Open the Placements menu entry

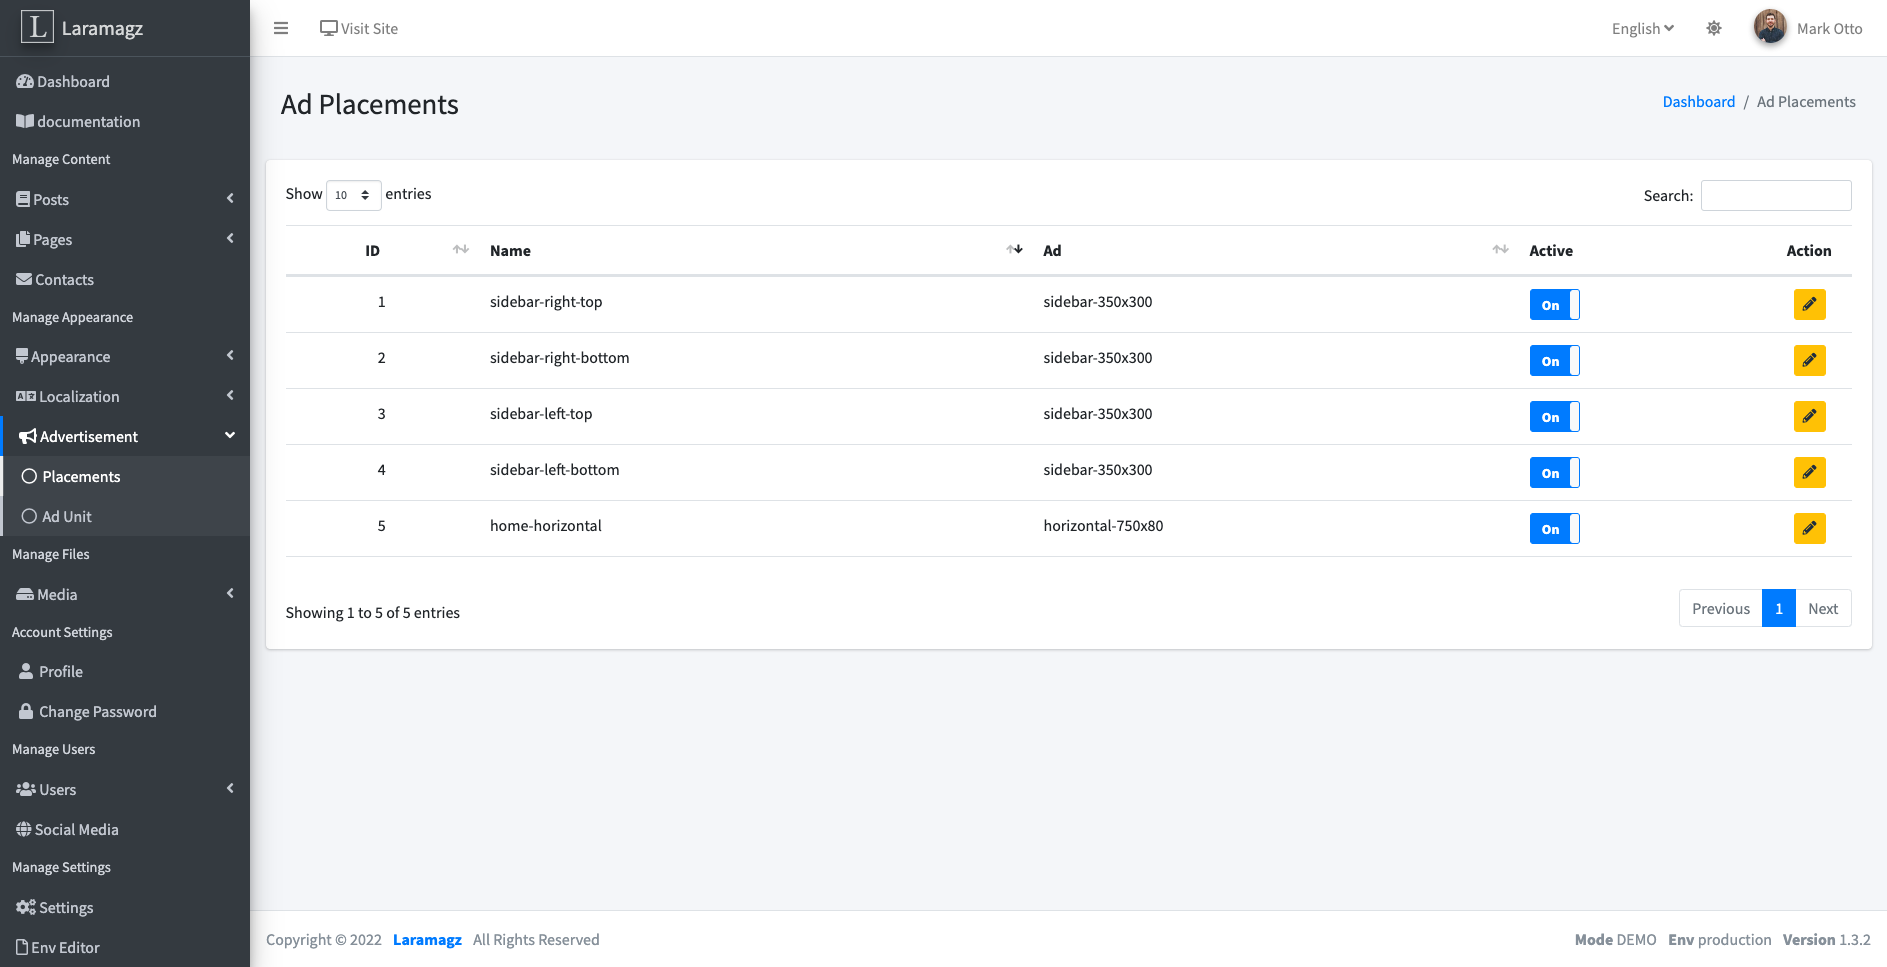(80, 476)
